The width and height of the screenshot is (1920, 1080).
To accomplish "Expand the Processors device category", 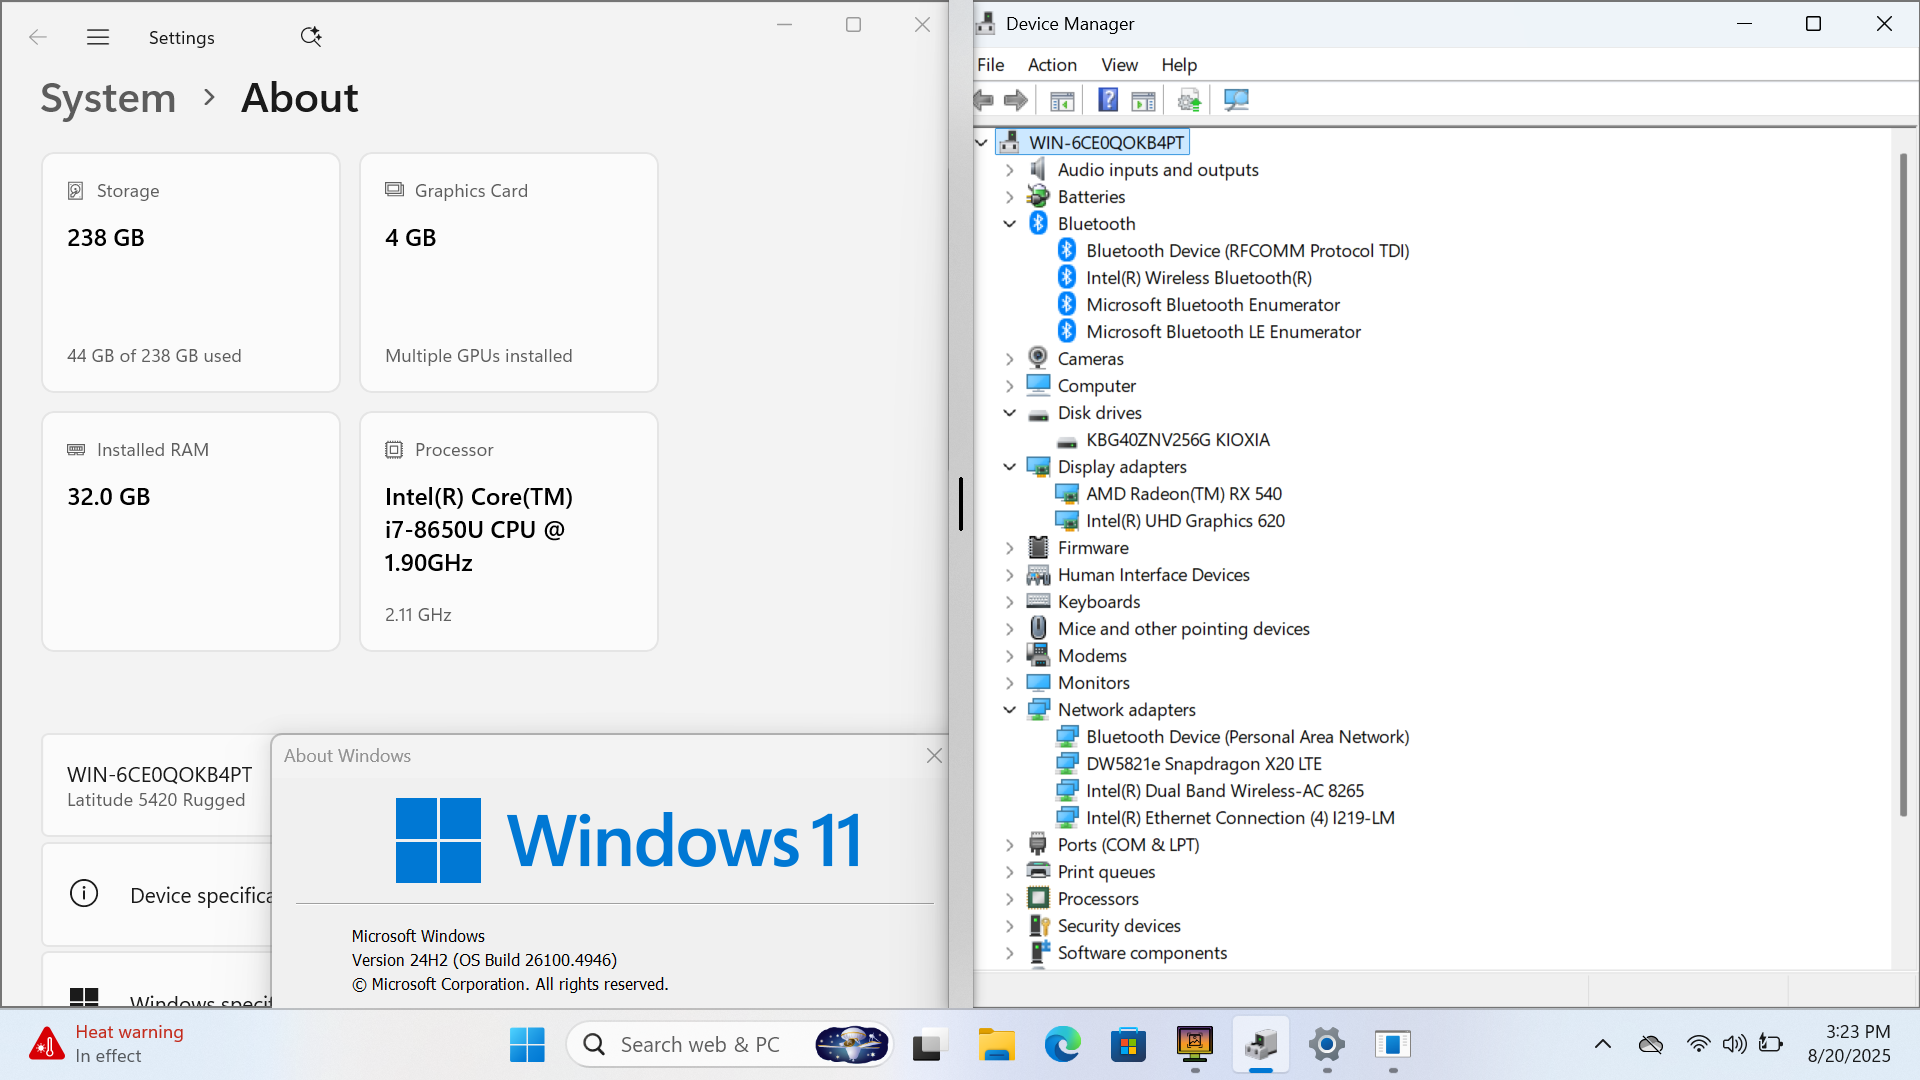I will [1010, 899].
